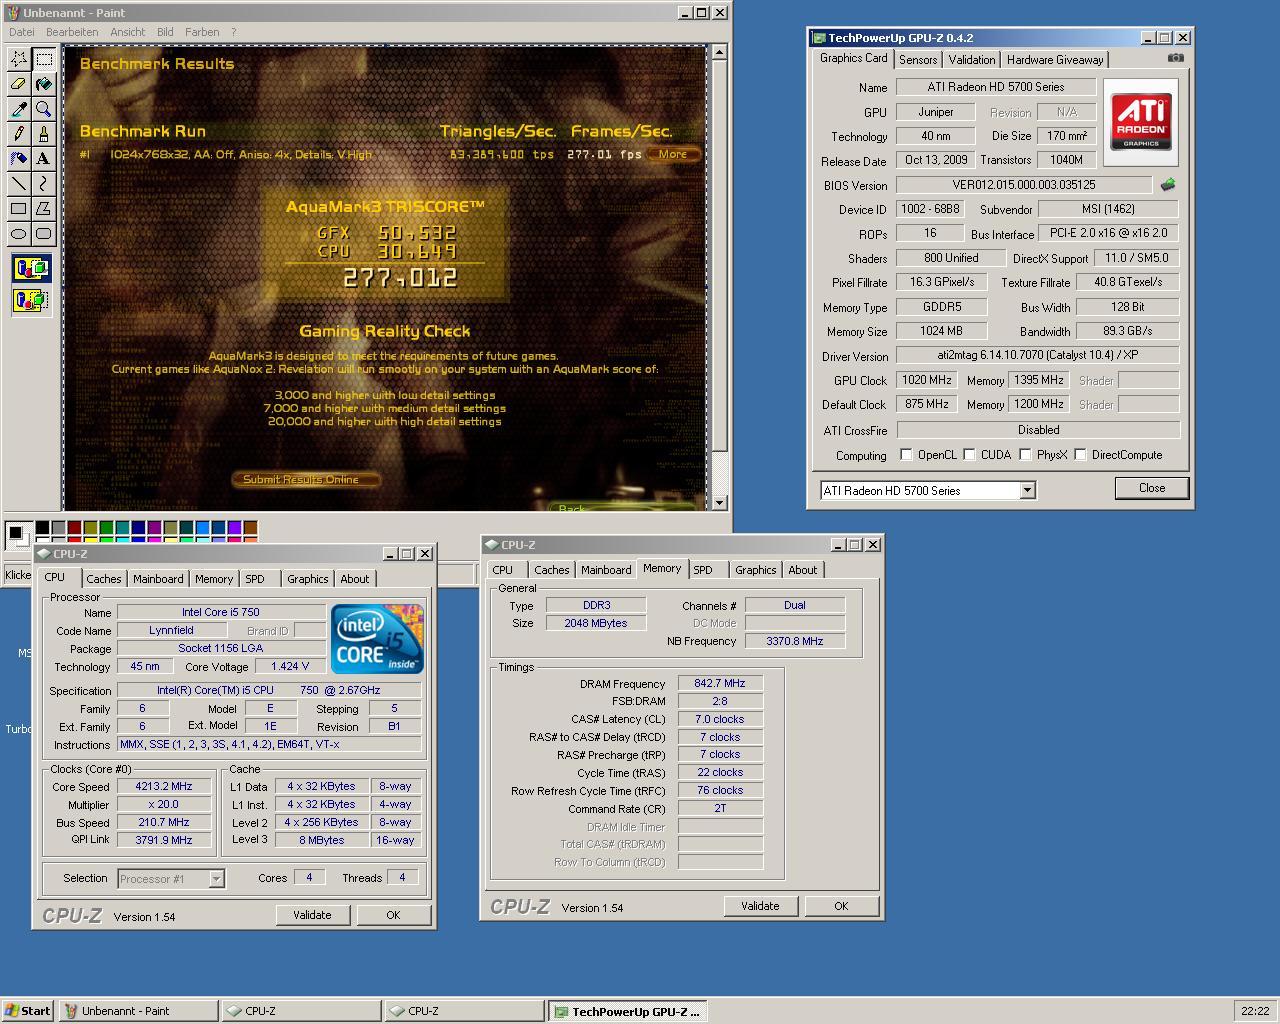Image resolution: width=1280 pixels, height=1024 pixels.
Task: Select the Text tool in Paint
Action: (x=43, y=158)
